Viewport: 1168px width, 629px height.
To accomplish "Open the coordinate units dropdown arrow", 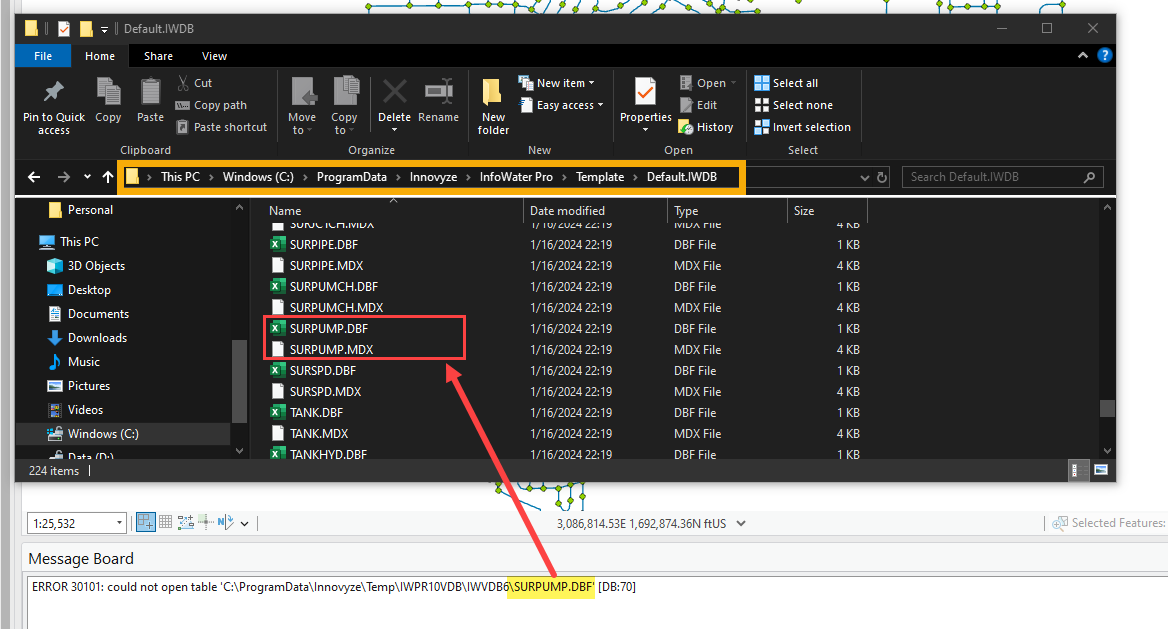I will tap(740, 523).
